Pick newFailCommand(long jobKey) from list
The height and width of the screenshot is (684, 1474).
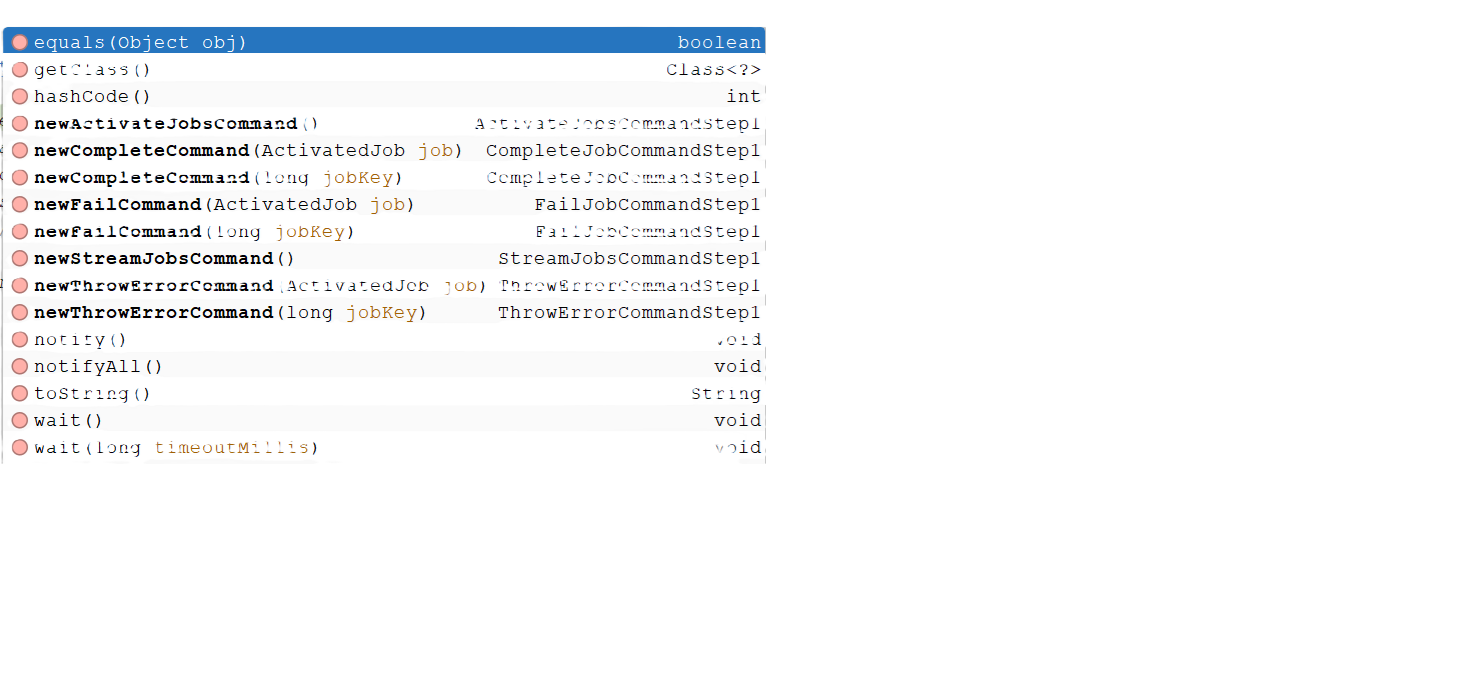coord(194,232)
